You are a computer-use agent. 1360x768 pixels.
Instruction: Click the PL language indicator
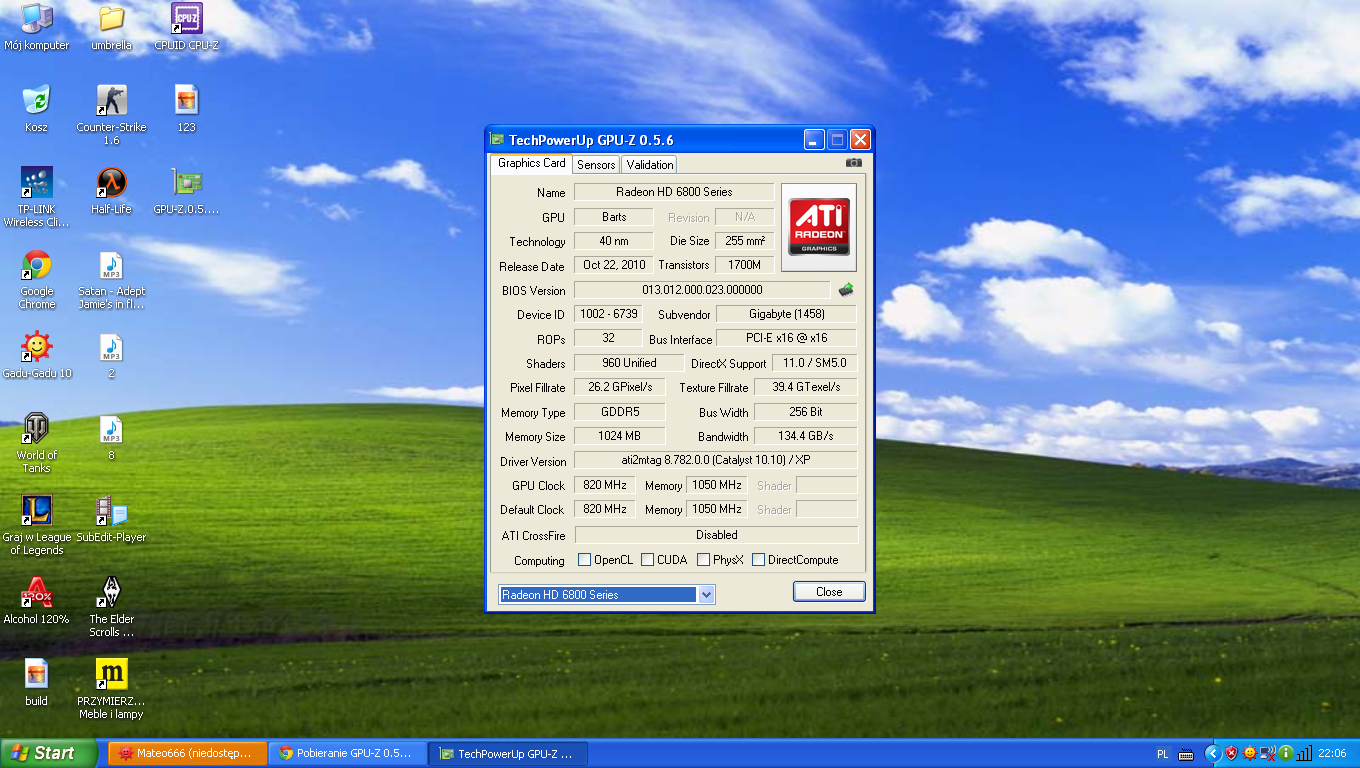(1163, 754)
